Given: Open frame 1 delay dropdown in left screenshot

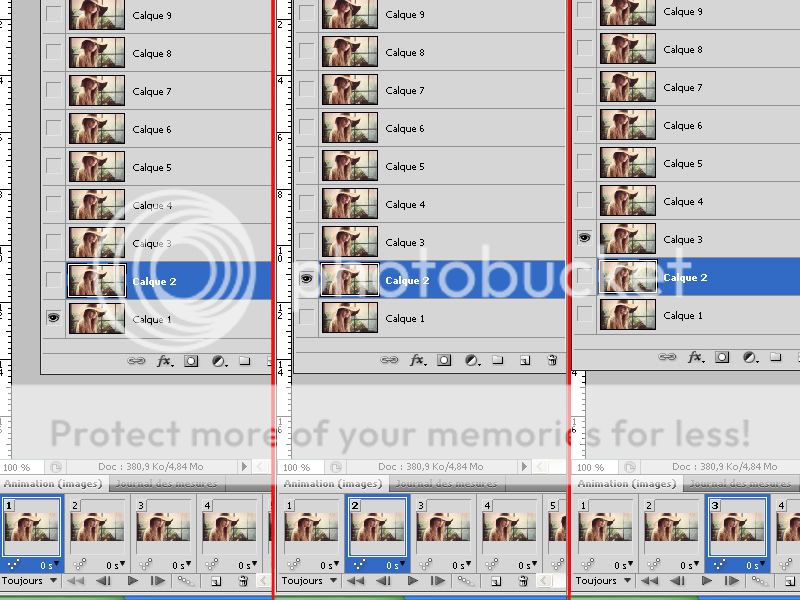Looking at the screenshot, I should pyautogui.click(x=49, y=565).
